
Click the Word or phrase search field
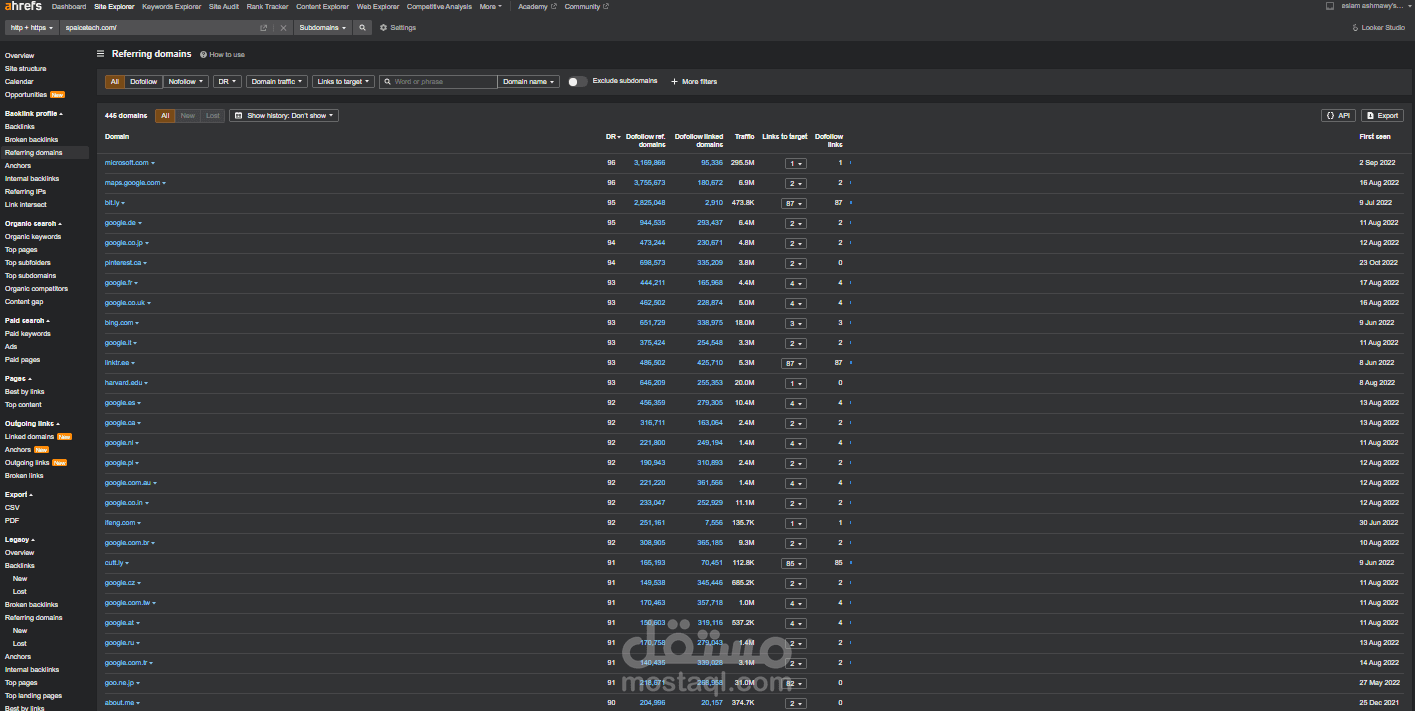coord(438,82)
